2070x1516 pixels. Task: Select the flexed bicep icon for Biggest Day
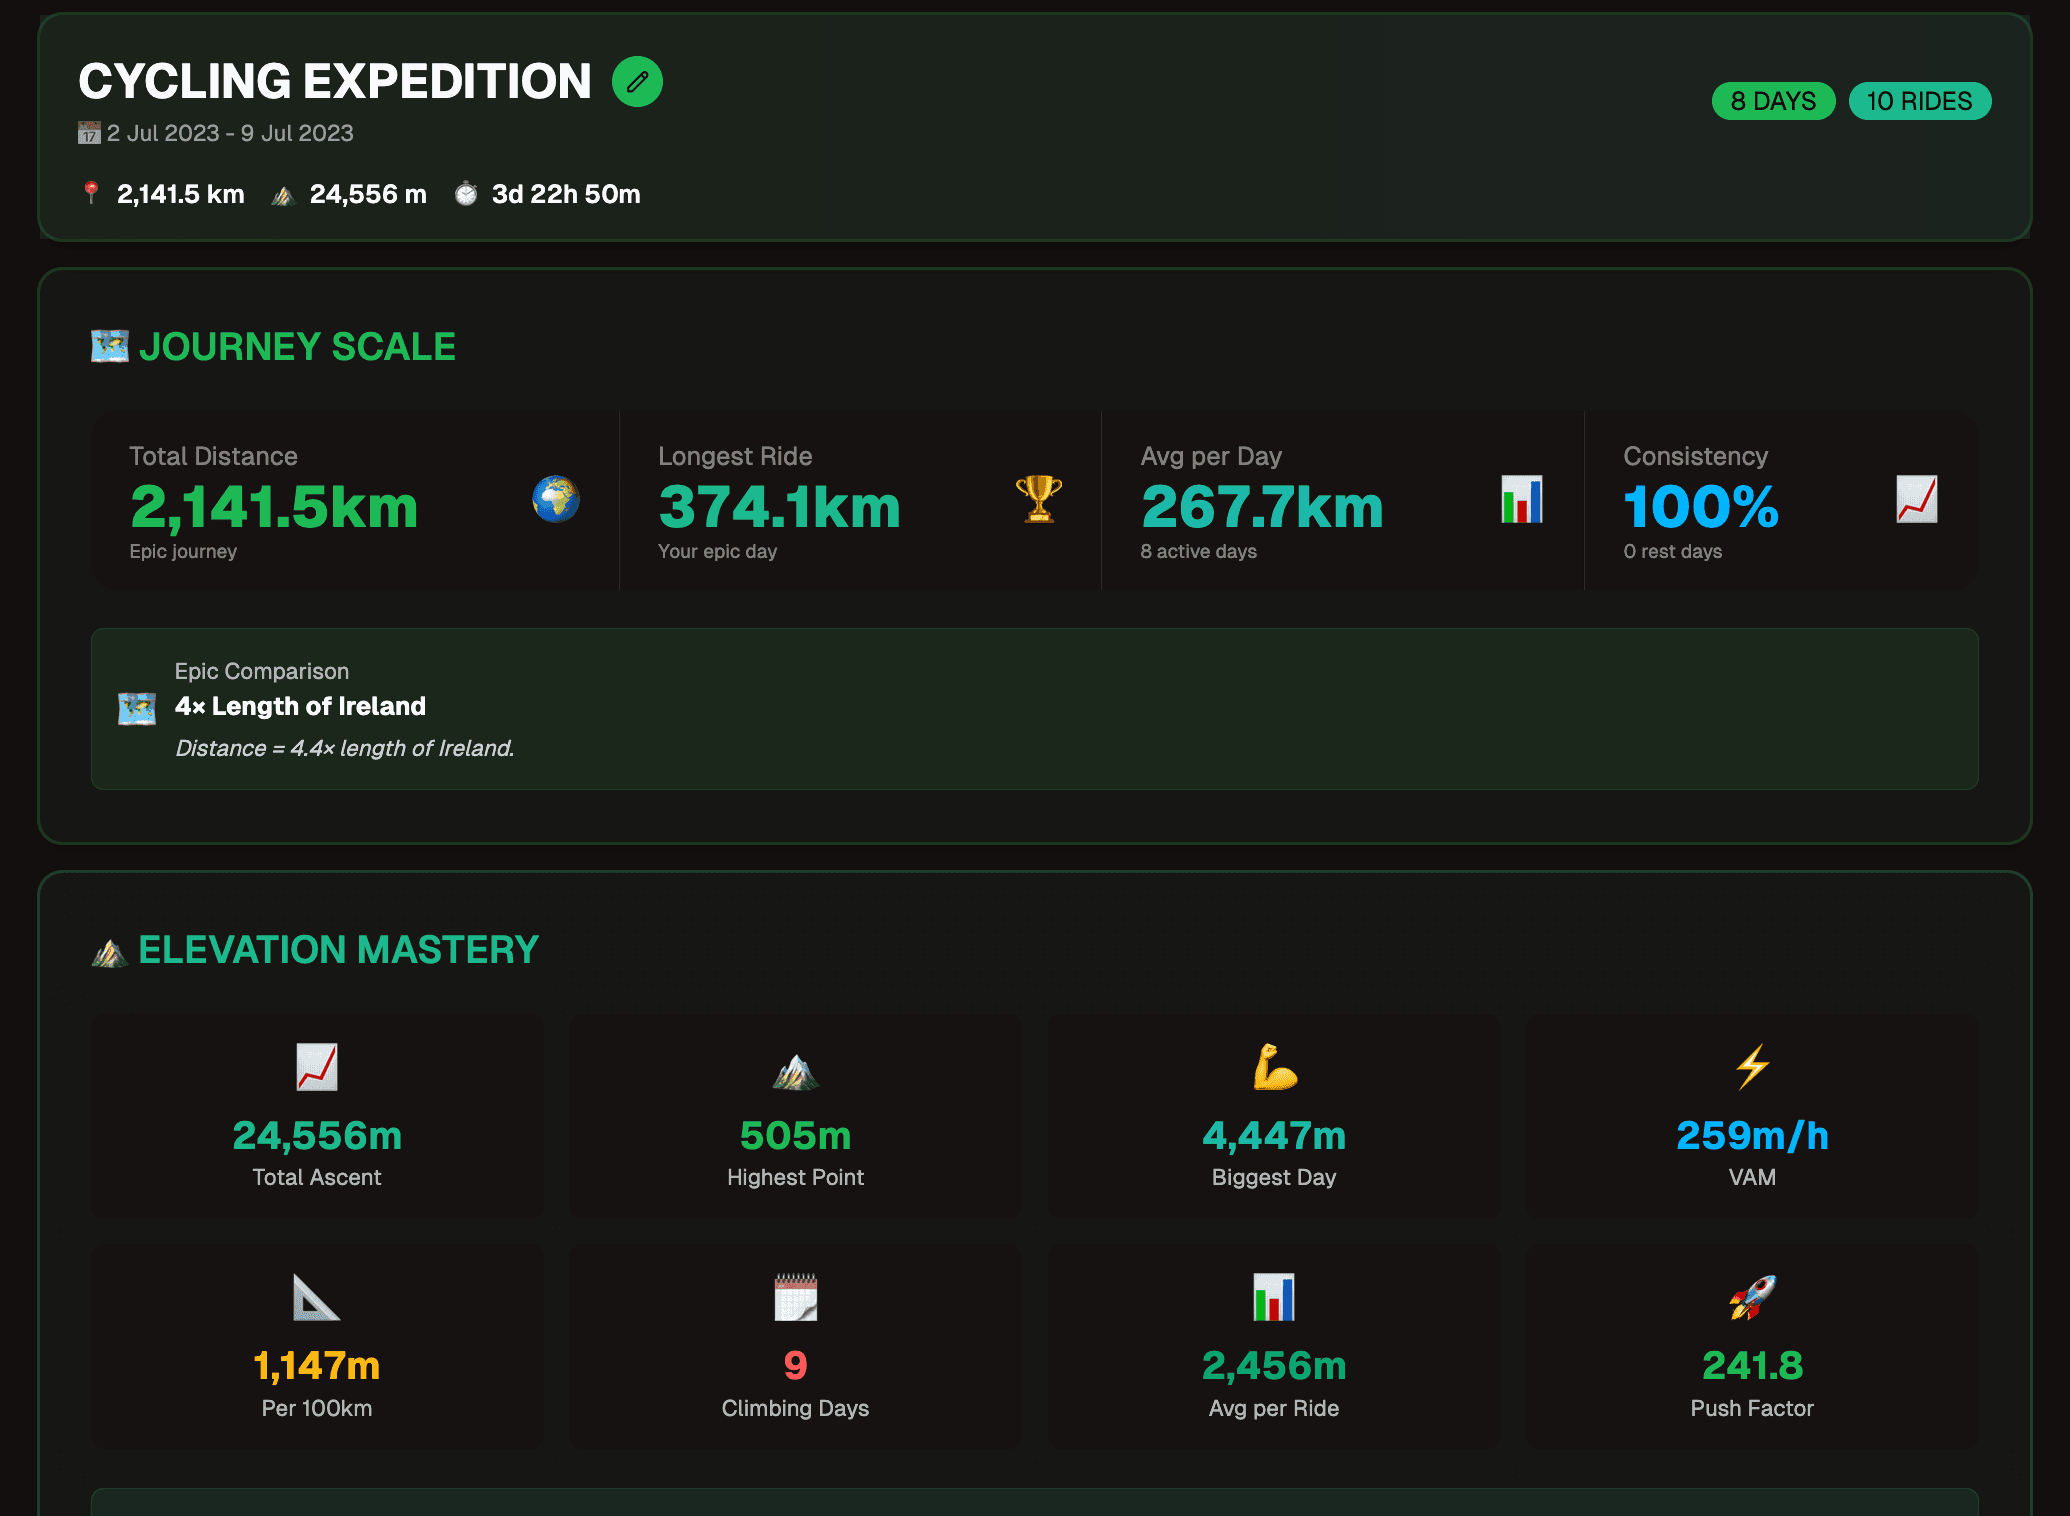1274,1070
